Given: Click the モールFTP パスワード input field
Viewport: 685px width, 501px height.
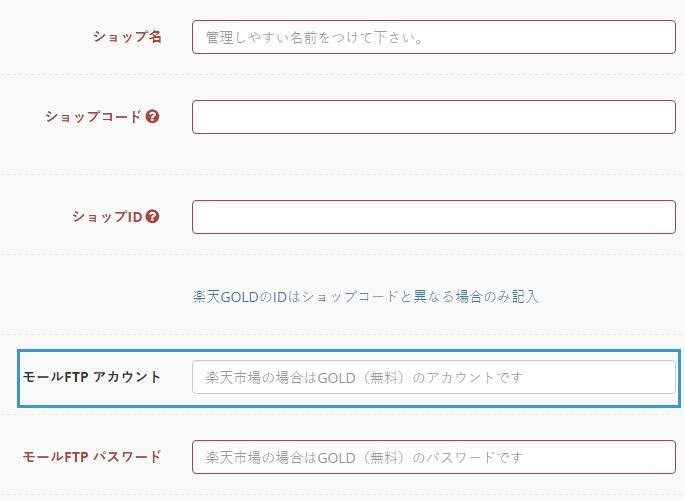Looking at the screenshot, I should [434, 457].
